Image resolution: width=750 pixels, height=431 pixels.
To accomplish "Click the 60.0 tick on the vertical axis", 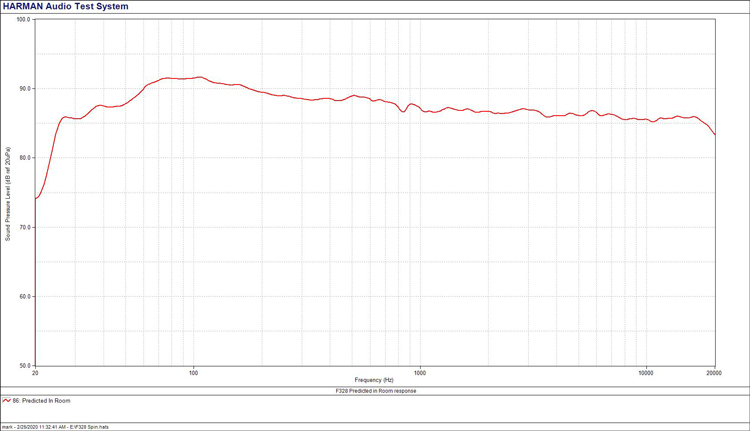I will pyautogui.click(x=25, y=297).
